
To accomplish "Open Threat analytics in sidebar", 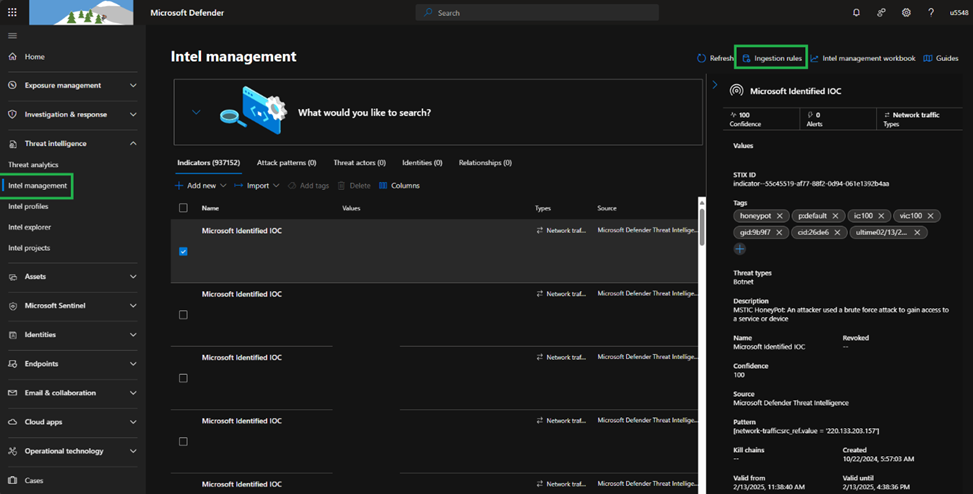I will pyautogui.click(x=34, y=165).
